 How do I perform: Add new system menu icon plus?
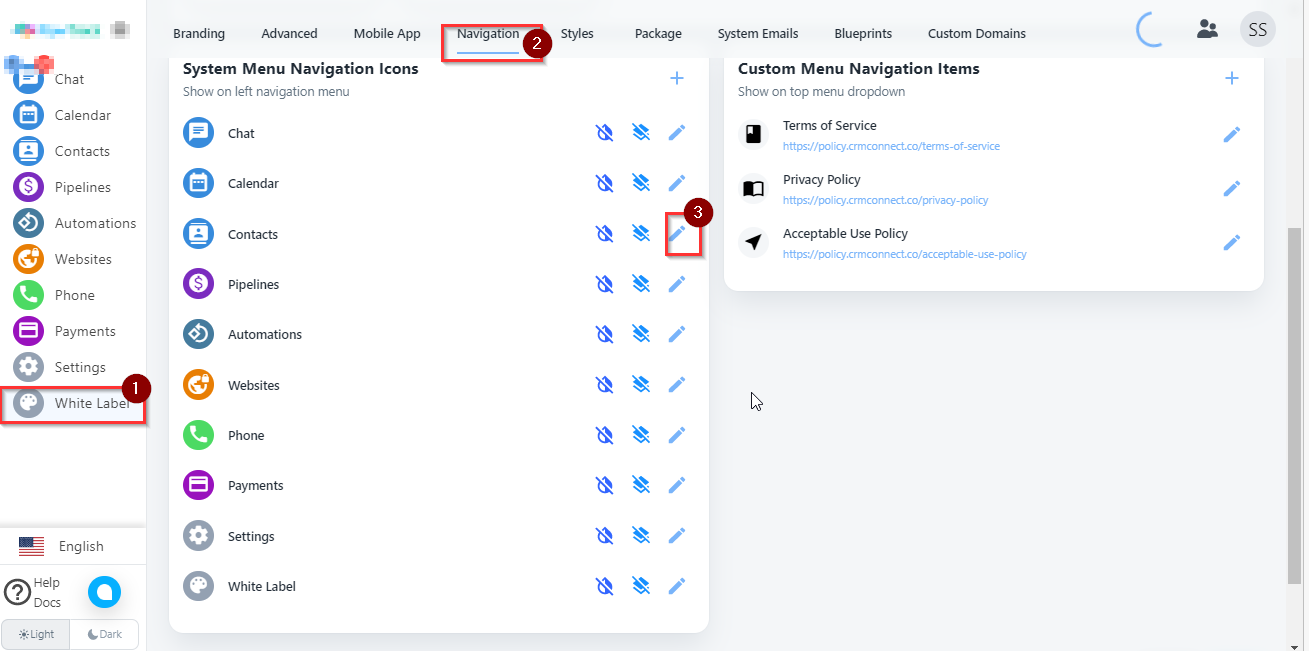(x=677, y=78)
